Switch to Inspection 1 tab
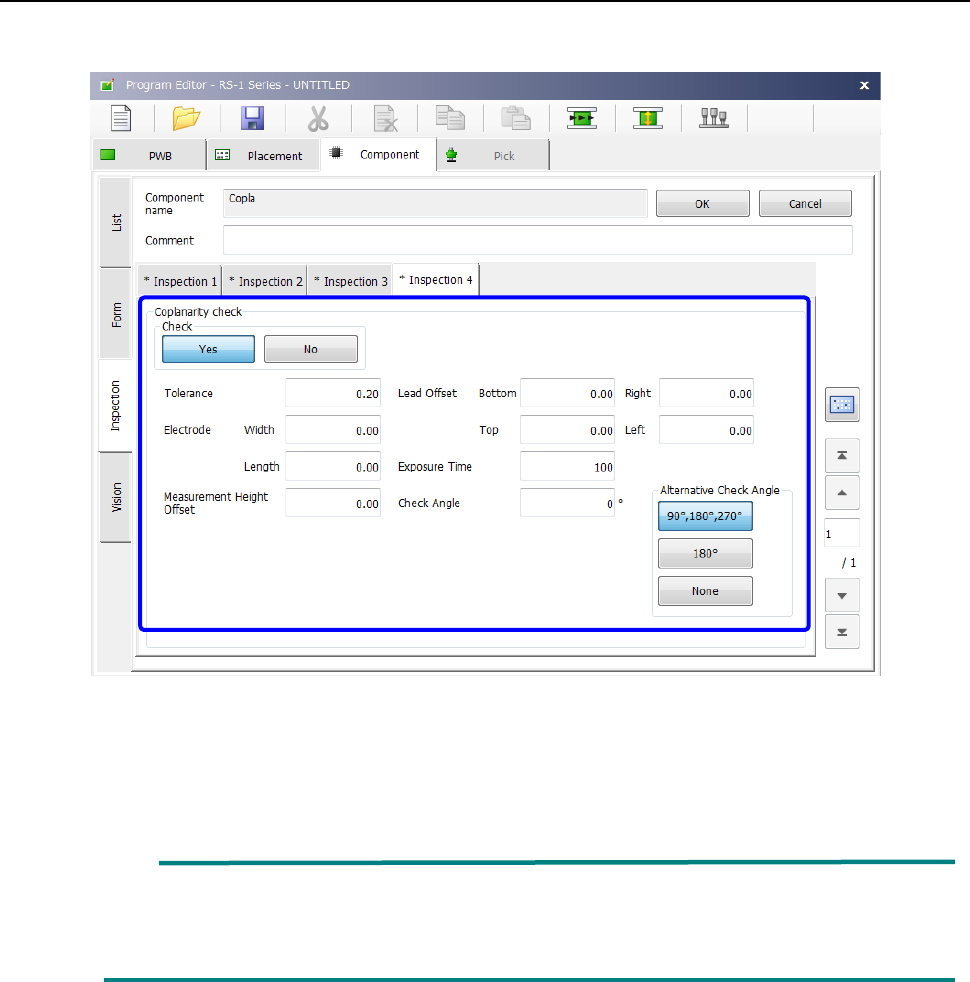 pyautogui.click(x=180, y=281)
